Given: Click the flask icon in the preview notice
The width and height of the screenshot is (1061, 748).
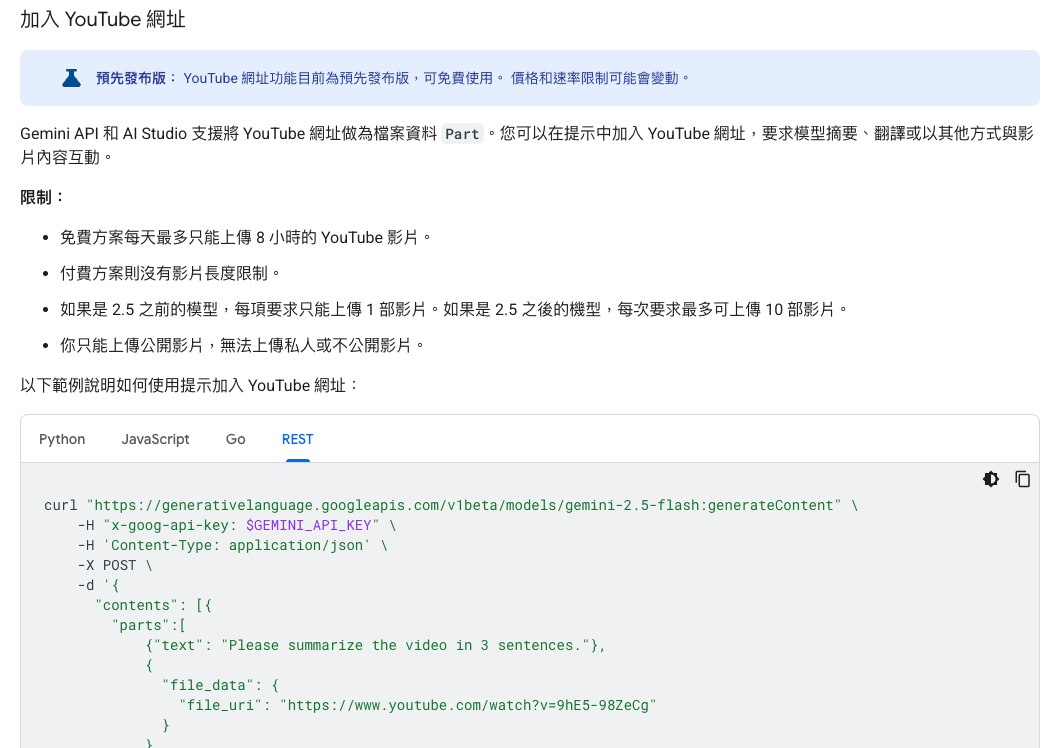Looking at the screenshot, I should (71, 78).
